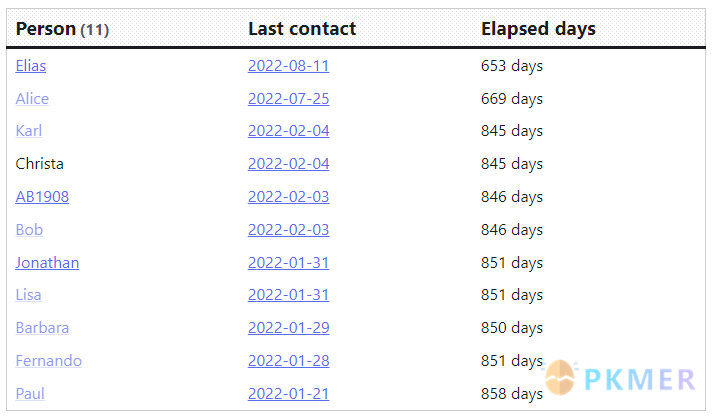Open the 2022-01-21 date link

tap(289, 393)
